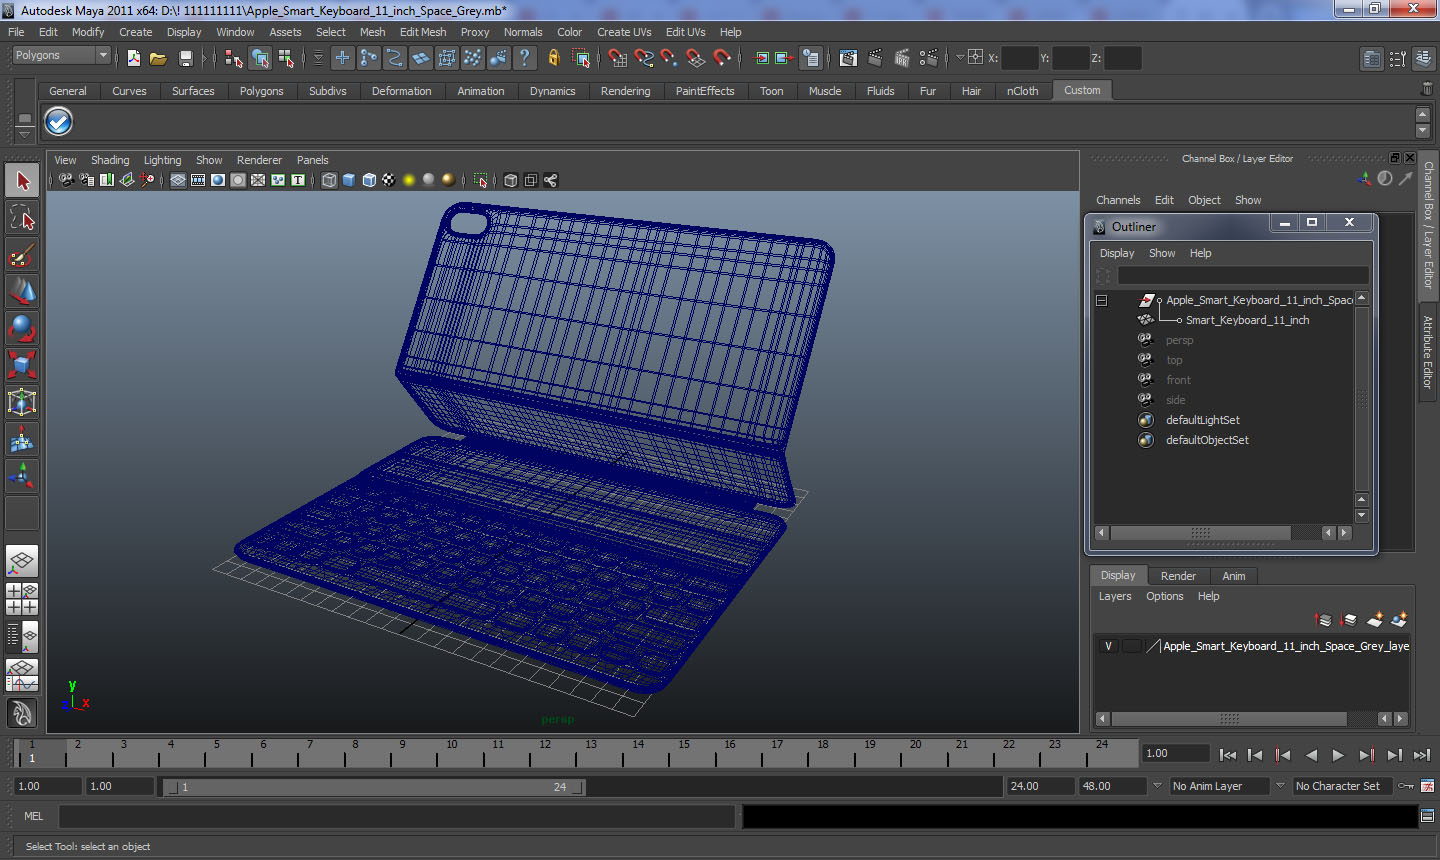Open animation preferences icon near Character Set
The height and width of the screenshot is (860, 1440).
(1427, 786)
